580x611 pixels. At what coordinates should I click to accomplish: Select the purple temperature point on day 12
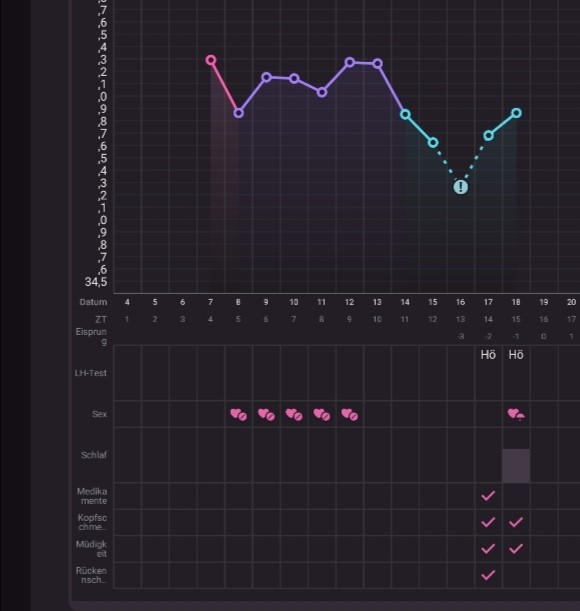coord(350,62)
